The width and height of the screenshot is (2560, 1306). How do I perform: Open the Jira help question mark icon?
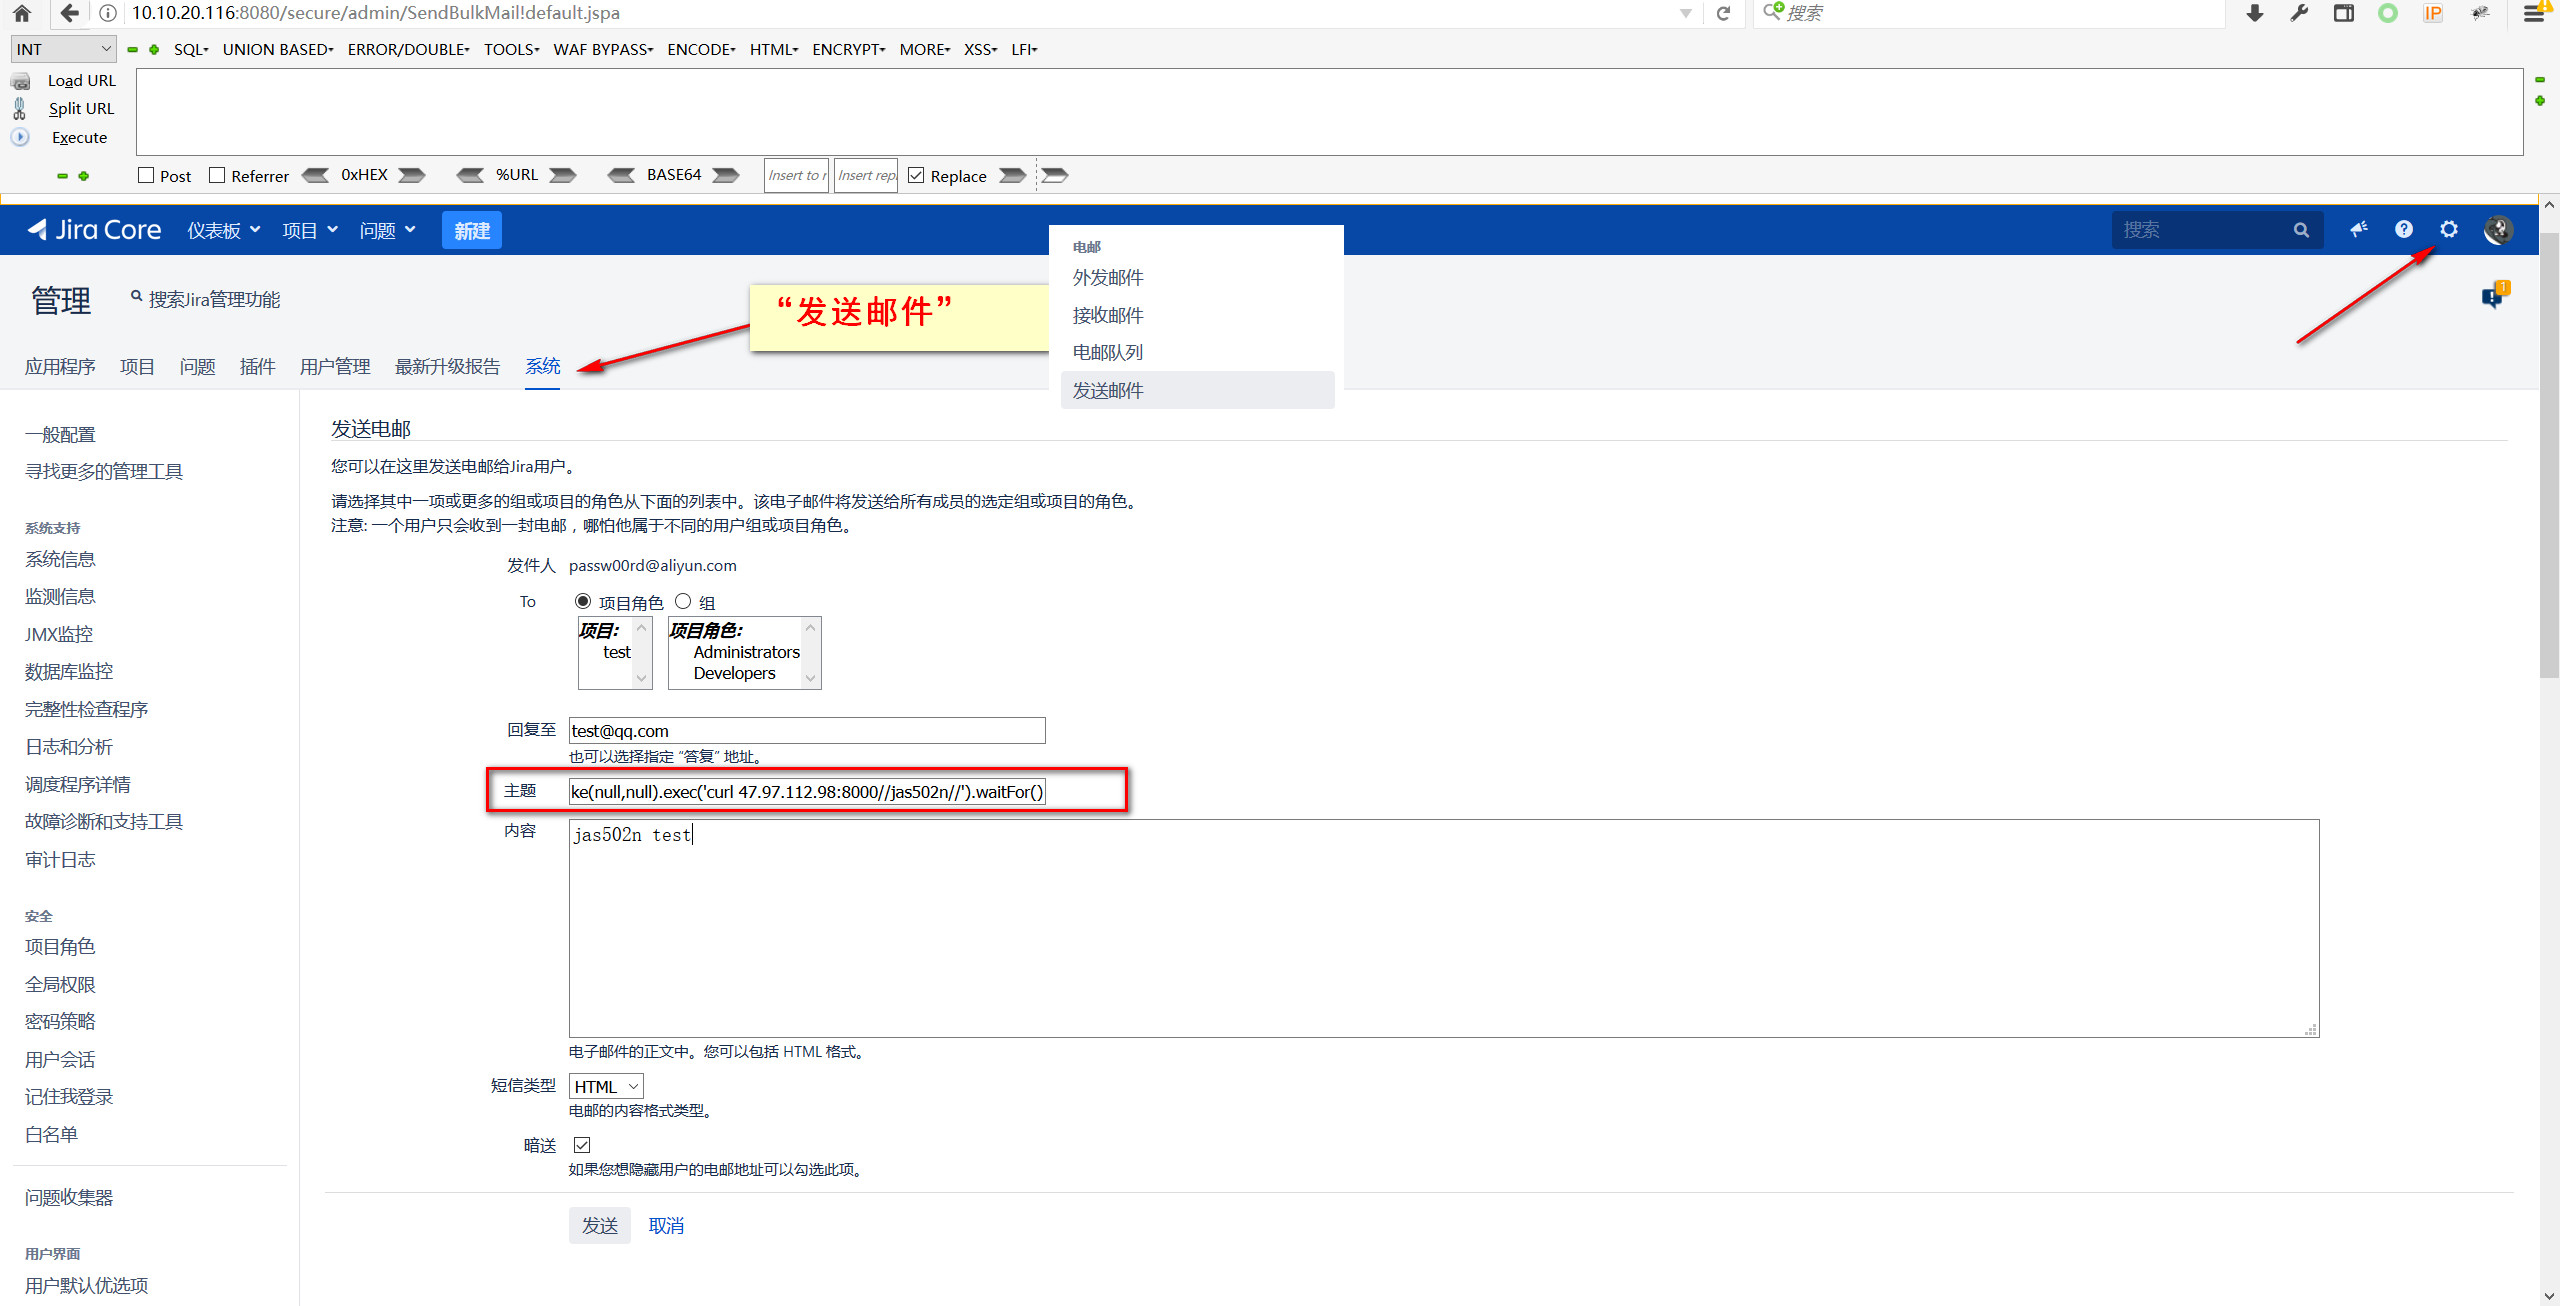[x=2404, y=230]
